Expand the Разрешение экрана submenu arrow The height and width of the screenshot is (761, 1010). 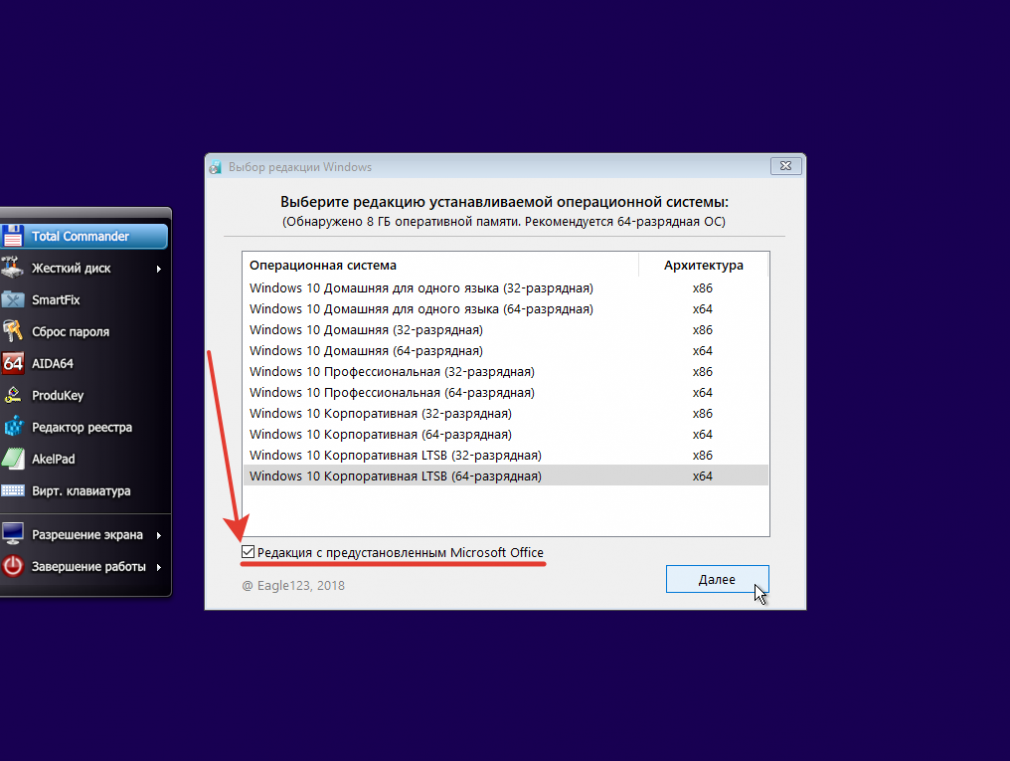coord(158,535)
